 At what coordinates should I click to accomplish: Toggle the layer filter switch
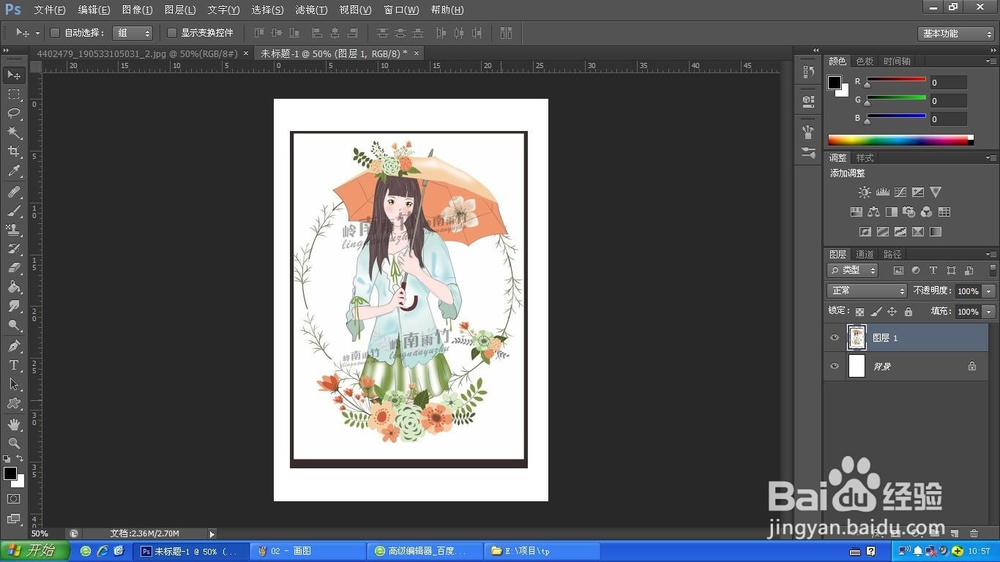point(992,270)
